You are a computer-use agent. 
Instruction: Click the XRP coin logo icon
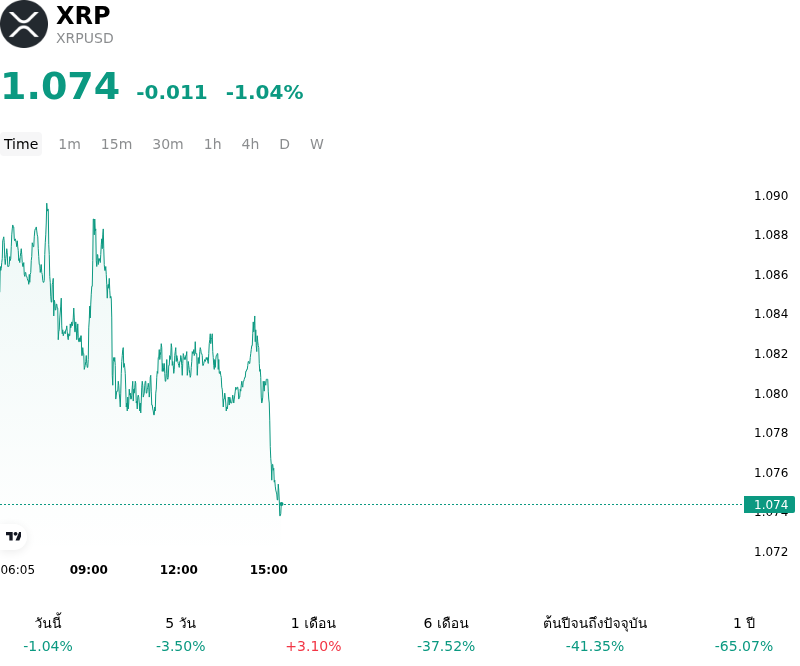pos(23,24)
